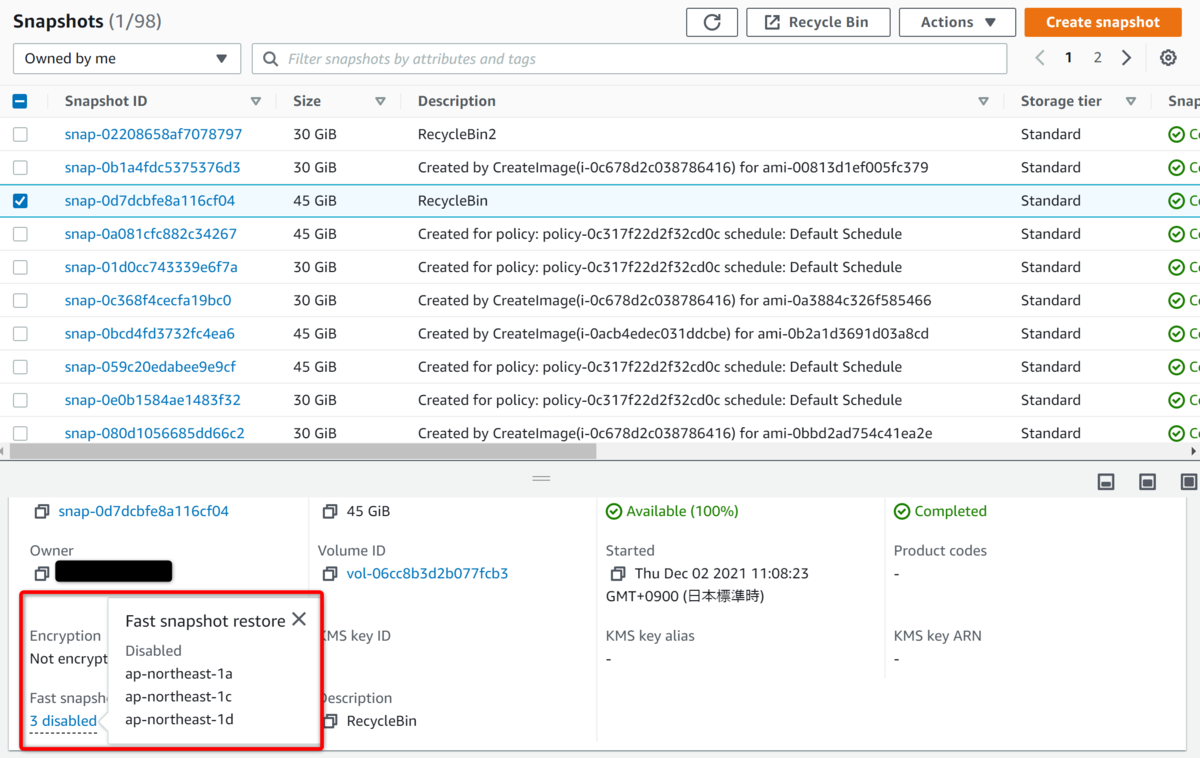1200x758 pixels.
Task: Open snap-0d7dcbfe8a116cf04 link in details panel
Action: pos(143,511)
